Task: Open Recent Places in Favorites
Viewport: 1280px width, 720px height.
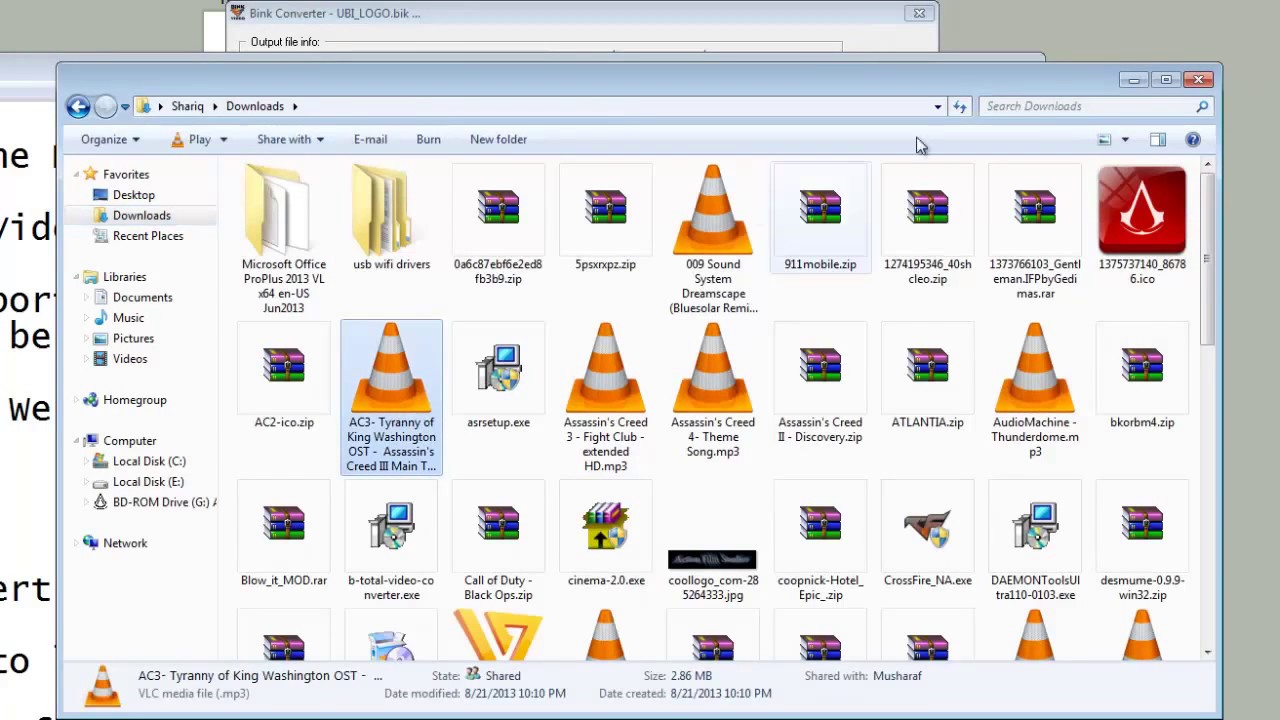Action: point(148,236)
